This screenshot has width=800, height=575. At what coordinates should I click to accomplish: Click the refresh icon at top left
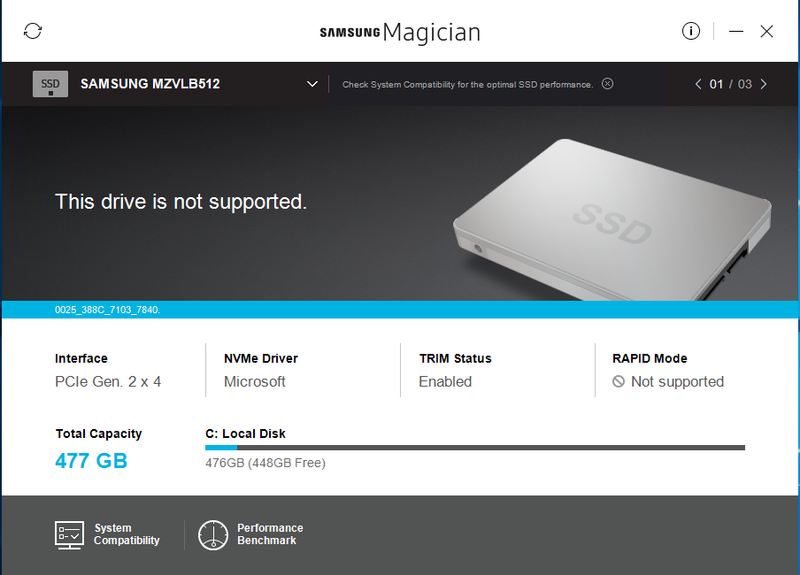tap(33, 31)
